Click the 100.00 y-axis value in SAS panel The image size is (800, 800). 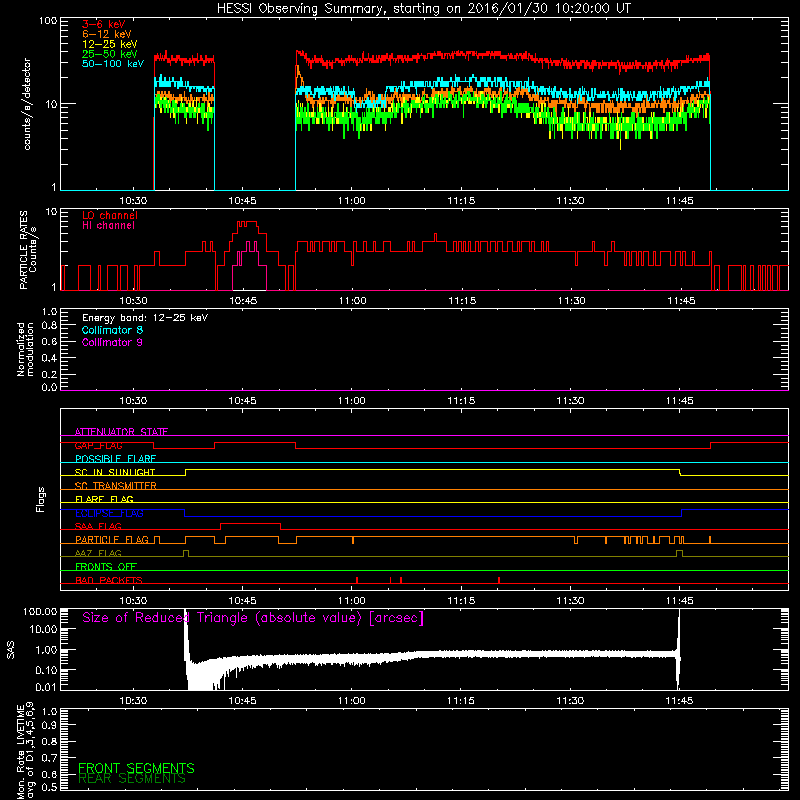pos(40,612)
